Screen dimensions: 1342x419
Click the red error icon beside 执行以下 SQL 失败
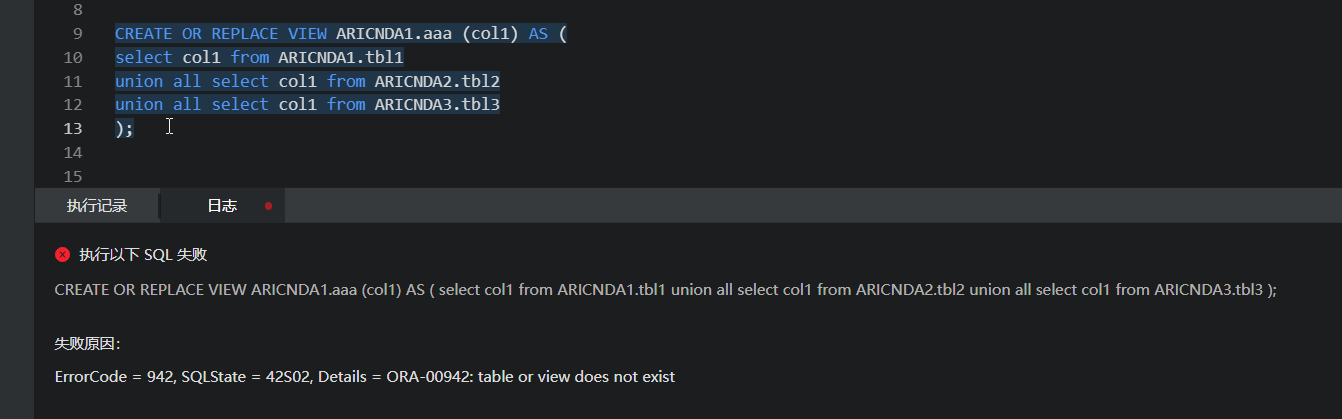[x=62, y=255]
